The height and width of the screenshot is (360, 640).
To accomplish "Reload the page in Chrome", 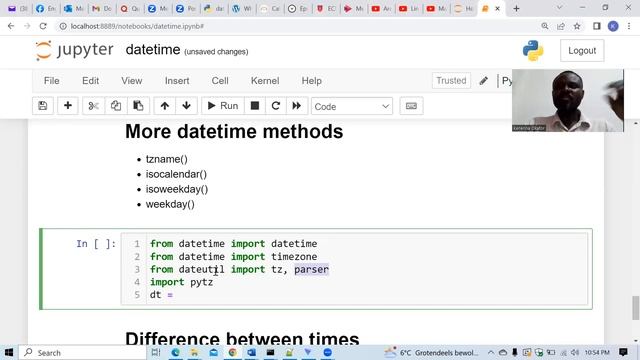I will point(43,26).
